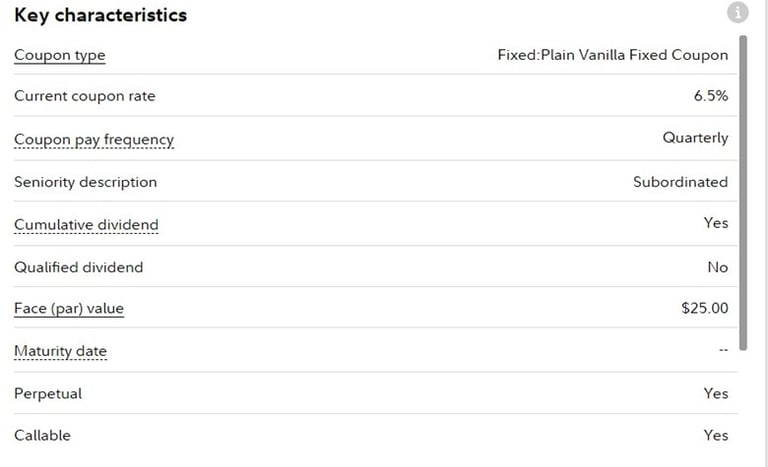The height and width of the screenshot is (467, 768).
Task: Click the Yes value for Callable
Action: [716, 435]
